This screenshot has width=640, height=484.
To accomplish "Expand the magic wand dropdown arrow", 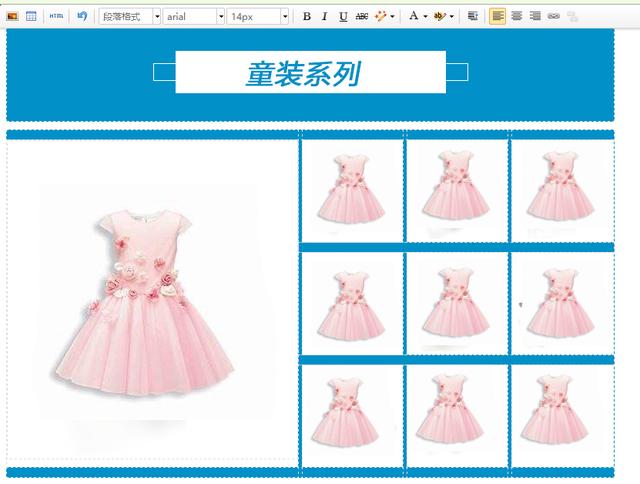I will pyautogui.click(x=392, y=17).
